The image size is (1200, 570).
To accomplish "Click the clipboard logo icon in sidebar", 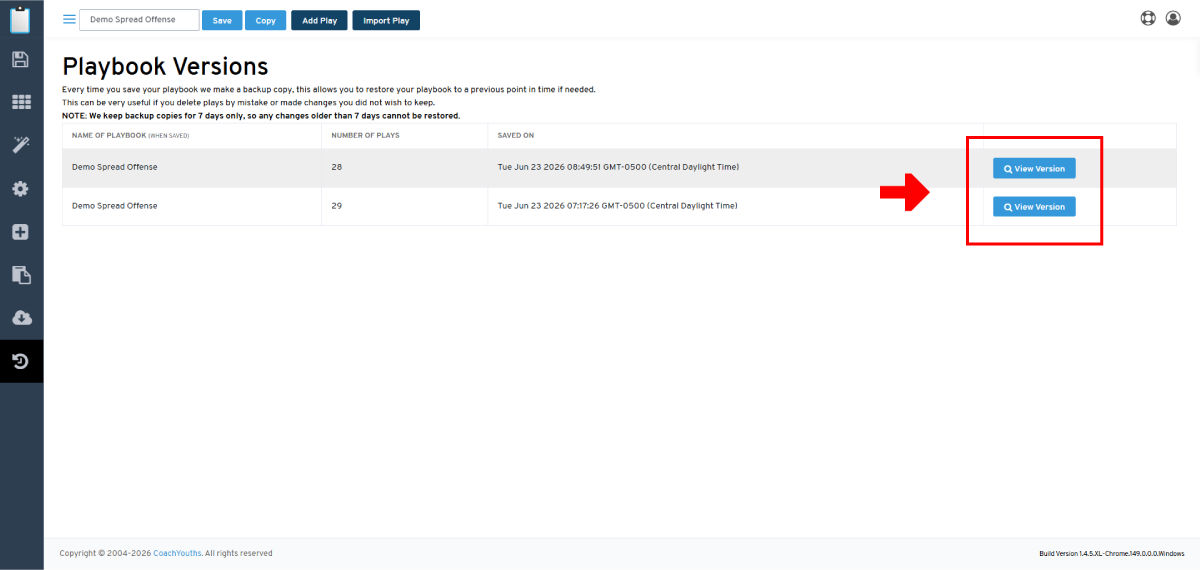I will click(x=21, y=19).
